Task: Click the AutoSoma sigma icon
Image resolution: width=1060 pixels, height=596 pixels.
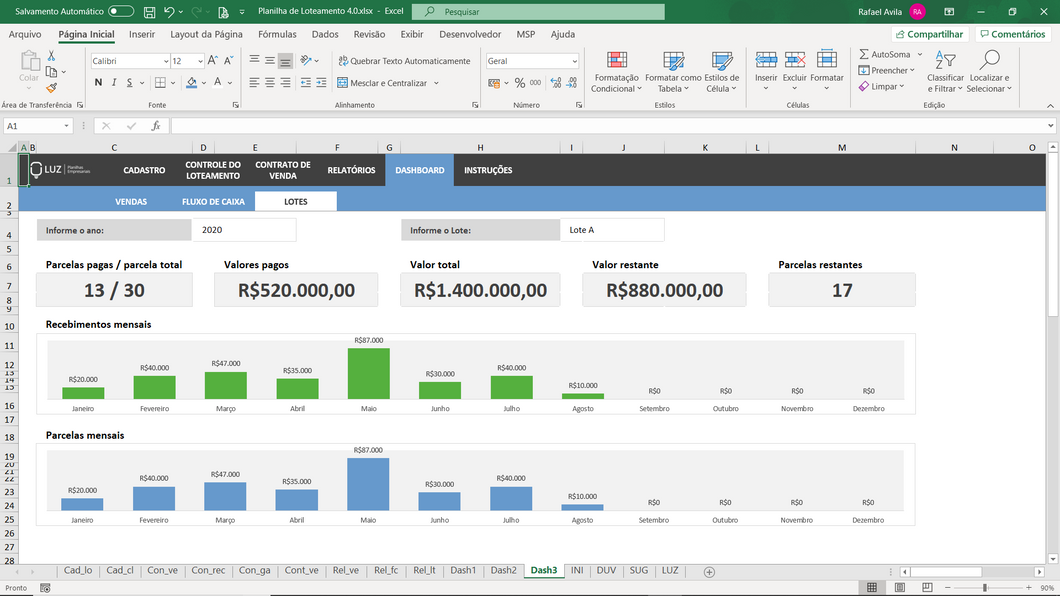Action: (x=864, y=54)
